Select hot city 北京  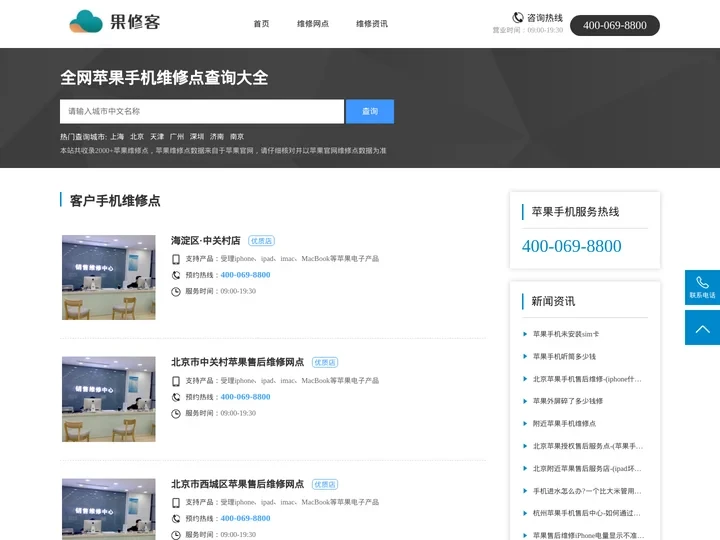[x=137, y=136]
